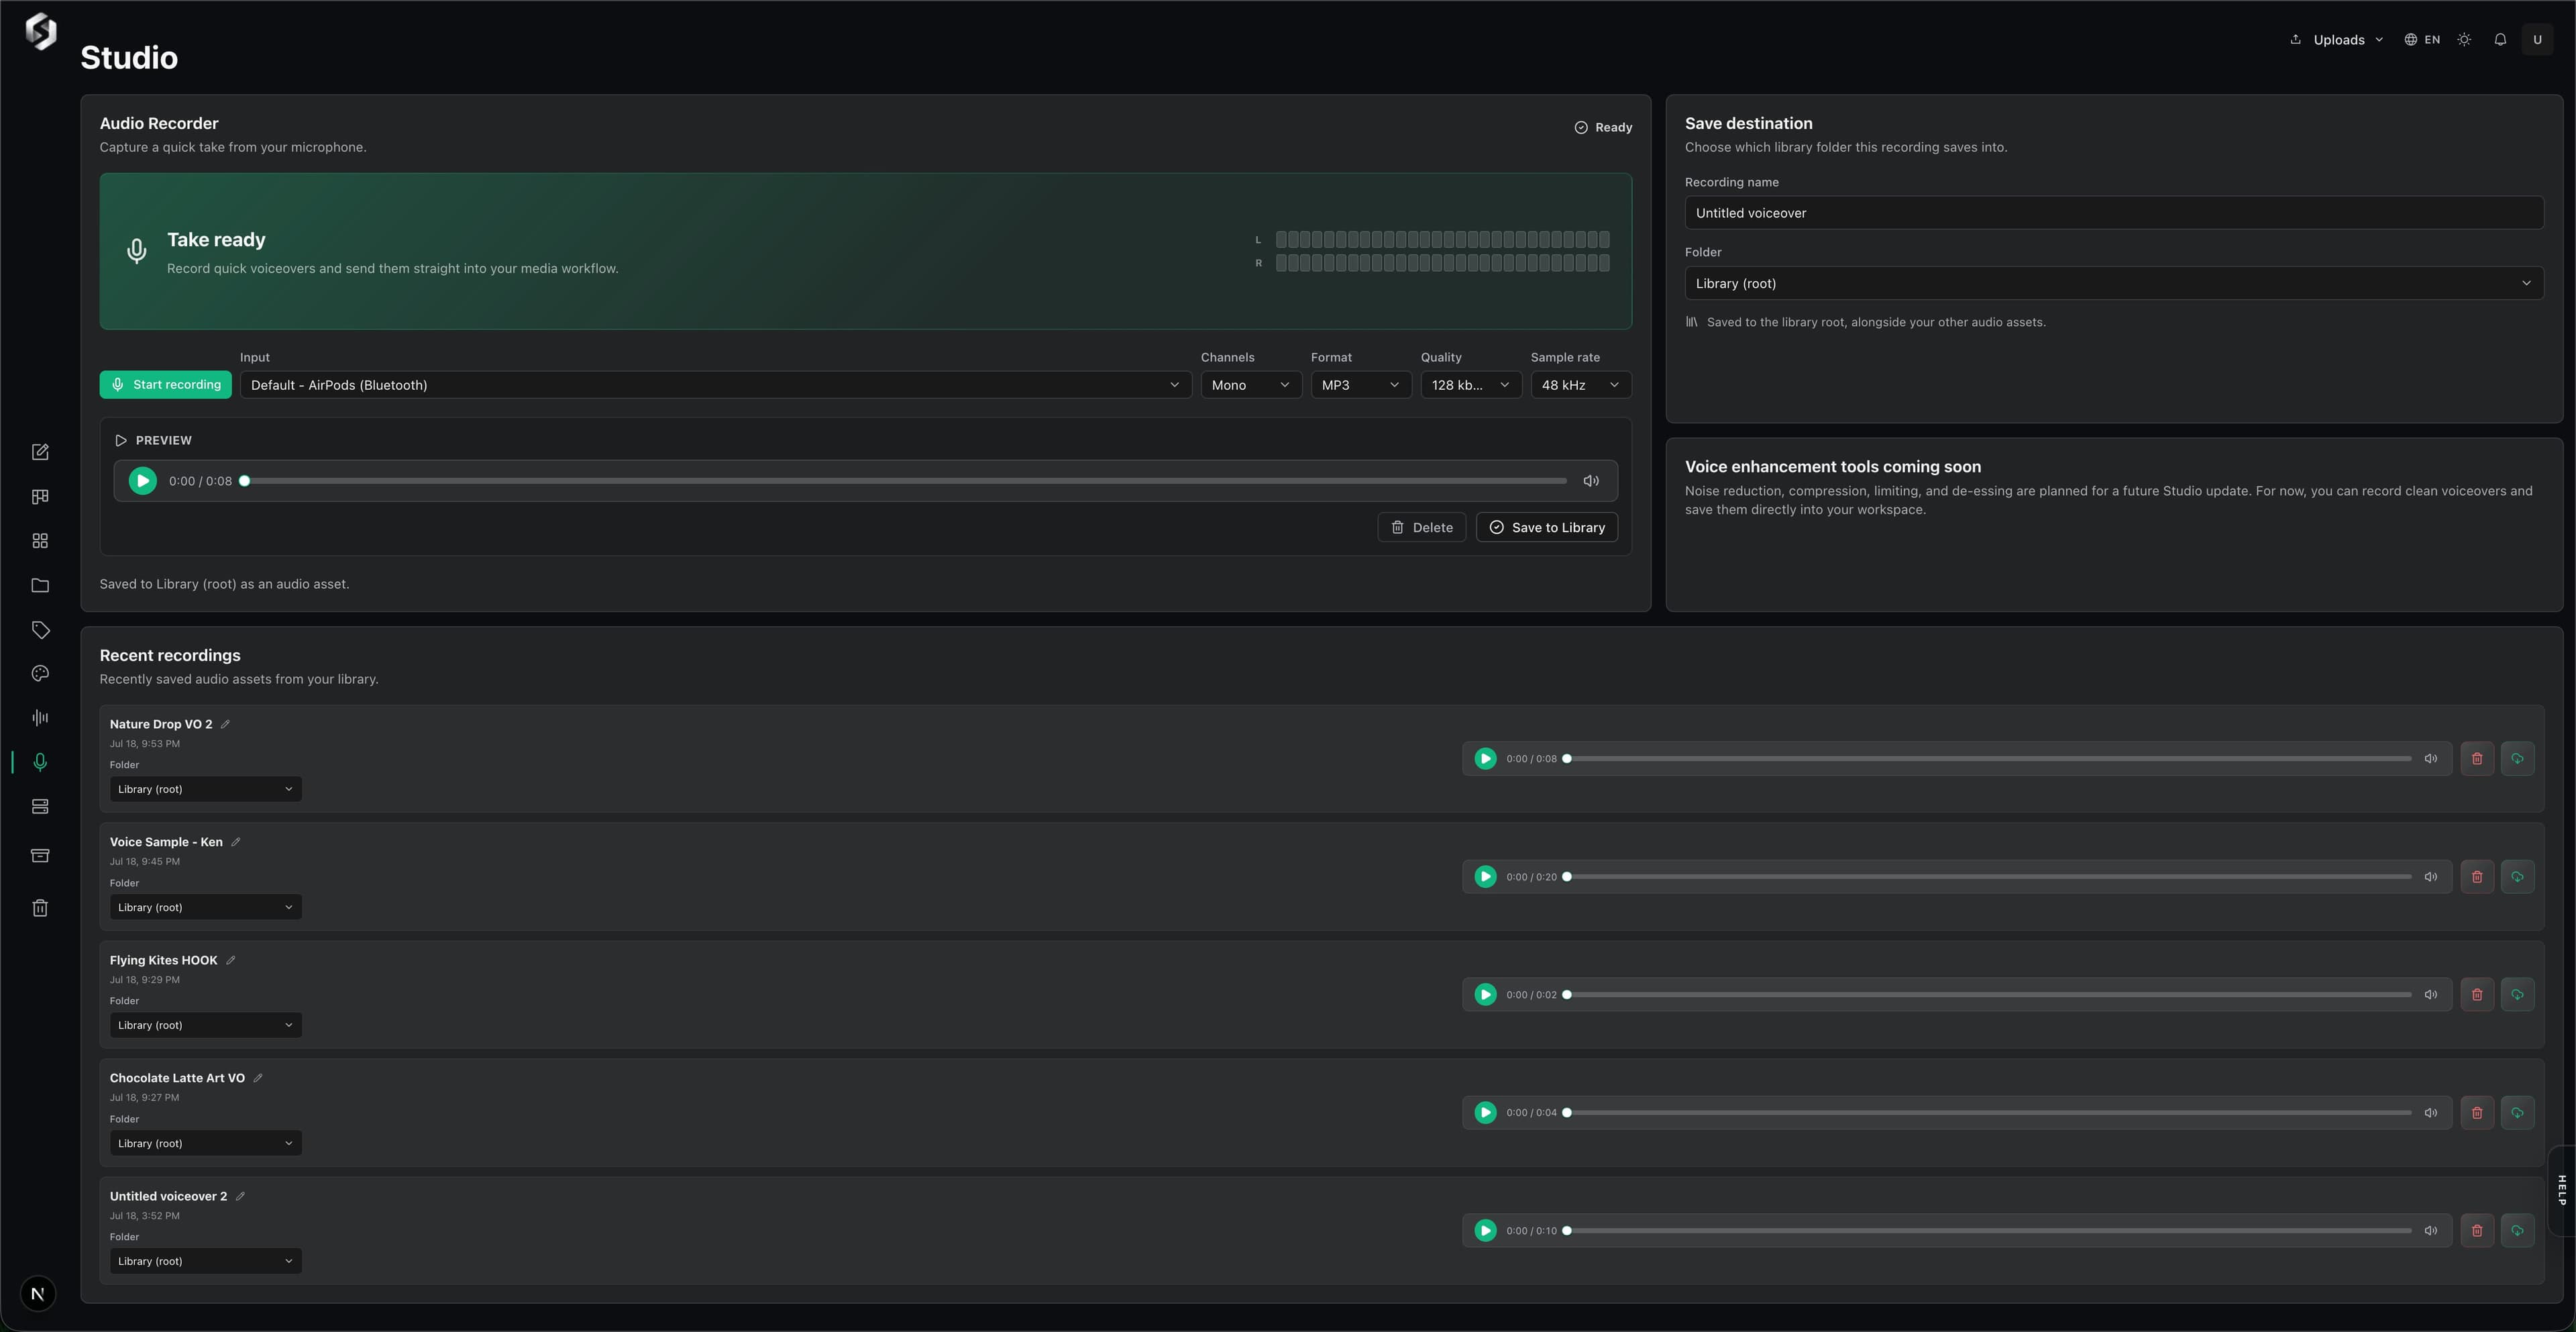
Task: Open the audio waveform sidebar icon
Action: [40, 718]
